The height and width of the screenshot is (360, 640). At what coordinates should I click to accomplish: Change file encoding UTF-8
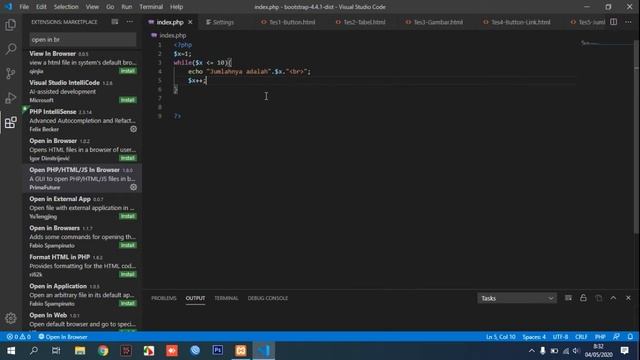pos(560,337)
